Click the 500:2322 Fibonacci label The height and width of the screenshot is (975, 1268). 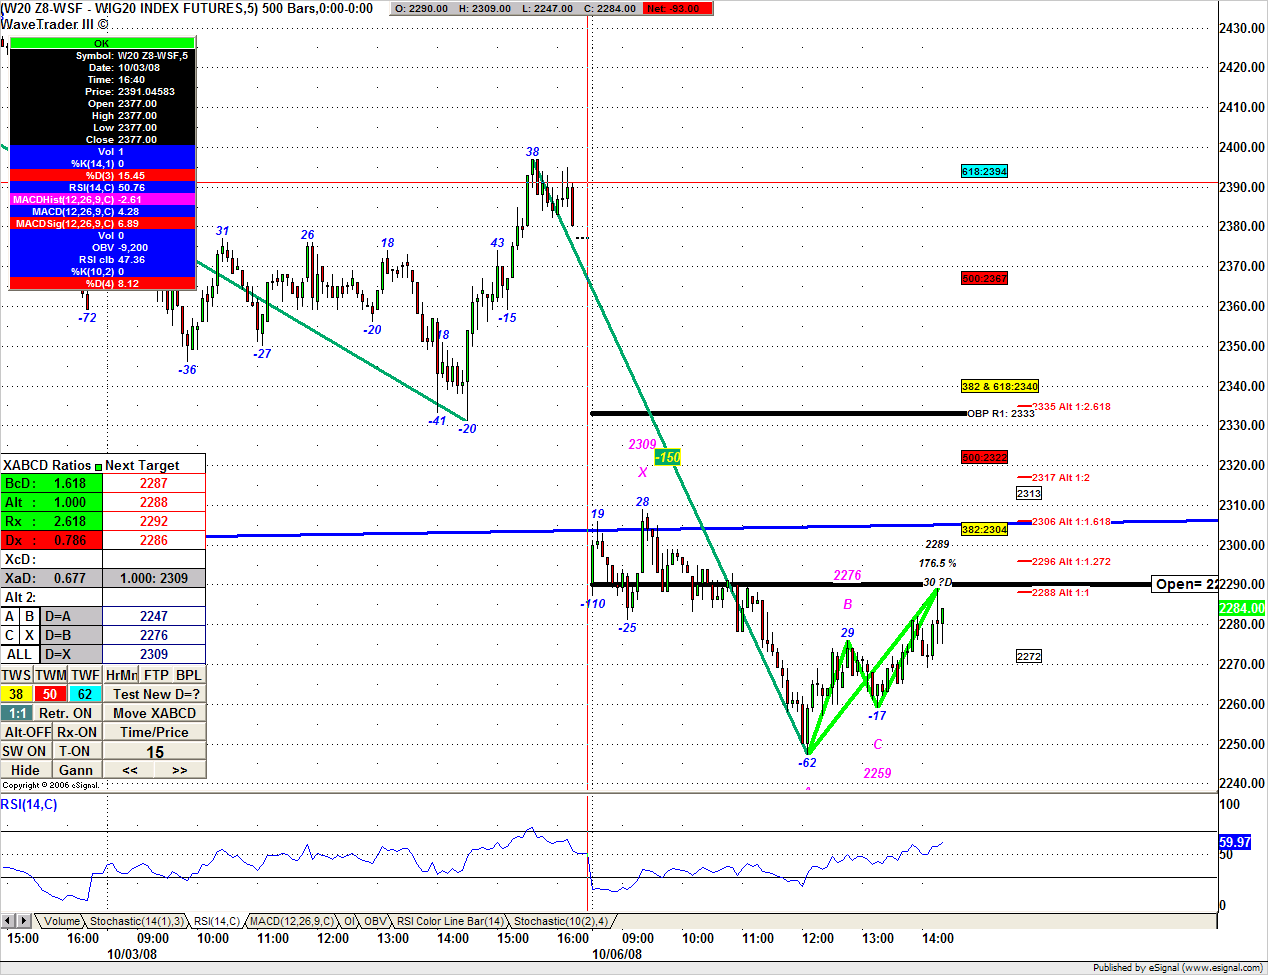click(x=984, y=458)
